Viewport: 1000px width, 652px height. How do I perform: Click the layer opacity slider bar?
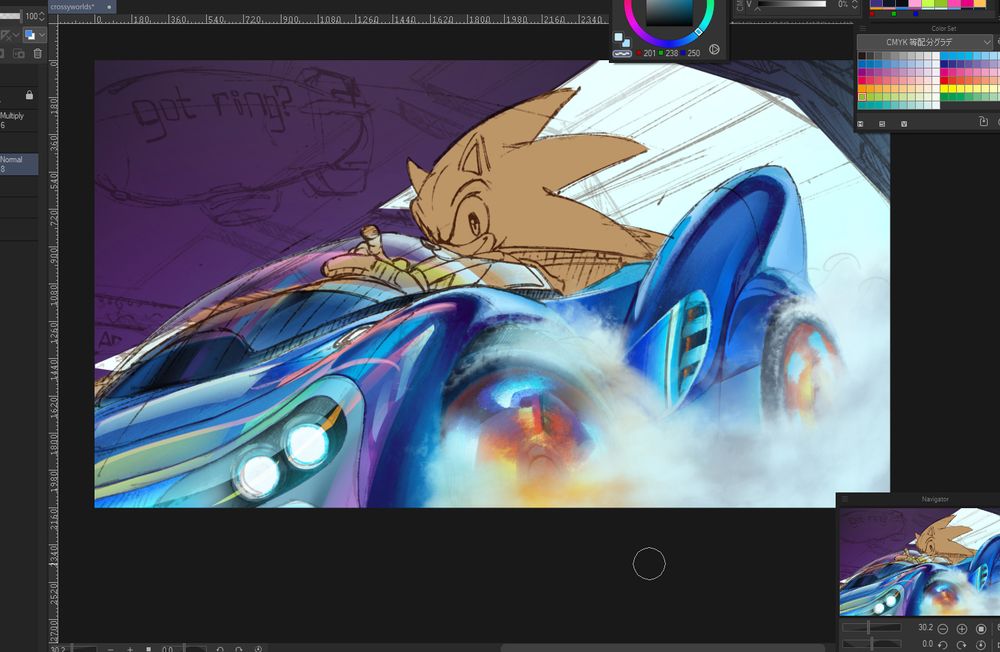tap(11, 16)
